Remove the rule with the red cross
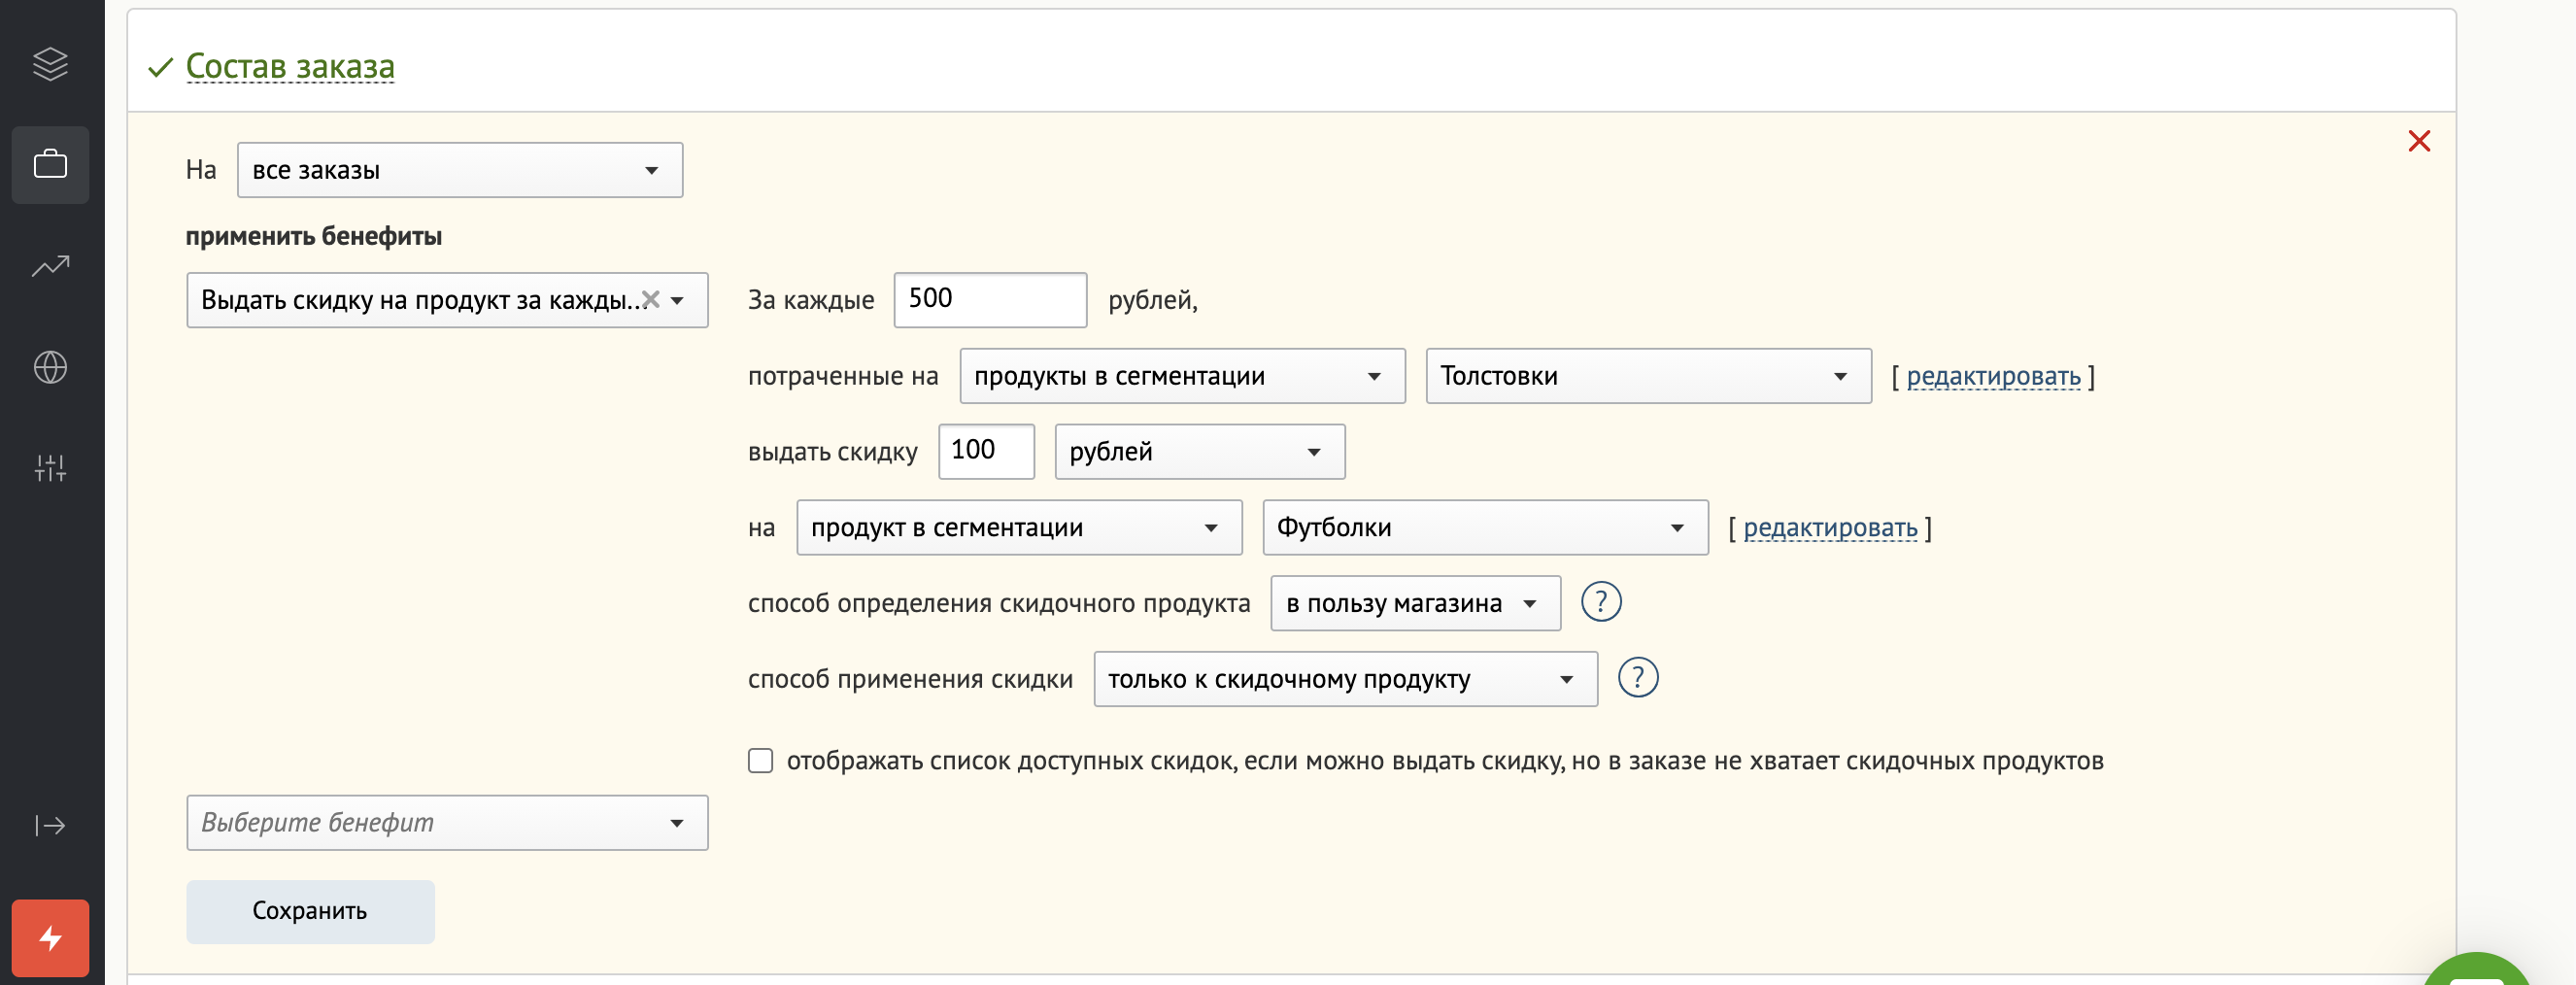2576x985 pixels. 2419,141
